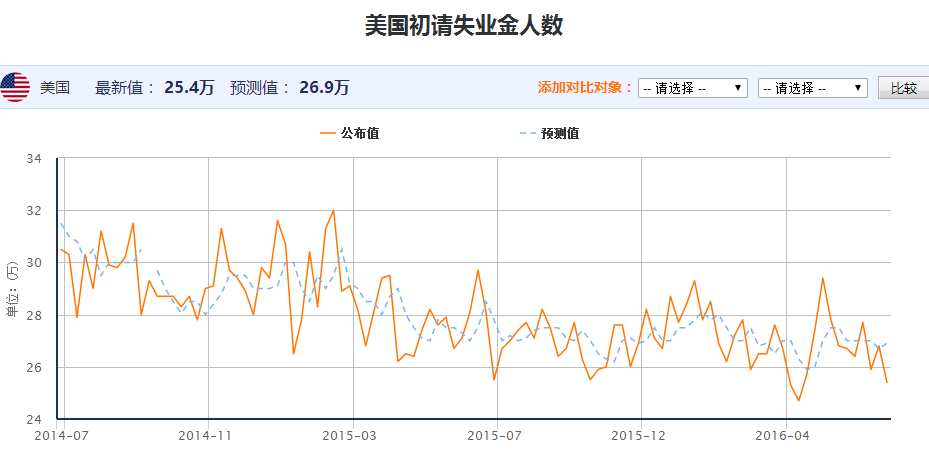Click the y-axis value 26
Image resolution: width=929 pixels, height=459 pixels.
[34, 367]
